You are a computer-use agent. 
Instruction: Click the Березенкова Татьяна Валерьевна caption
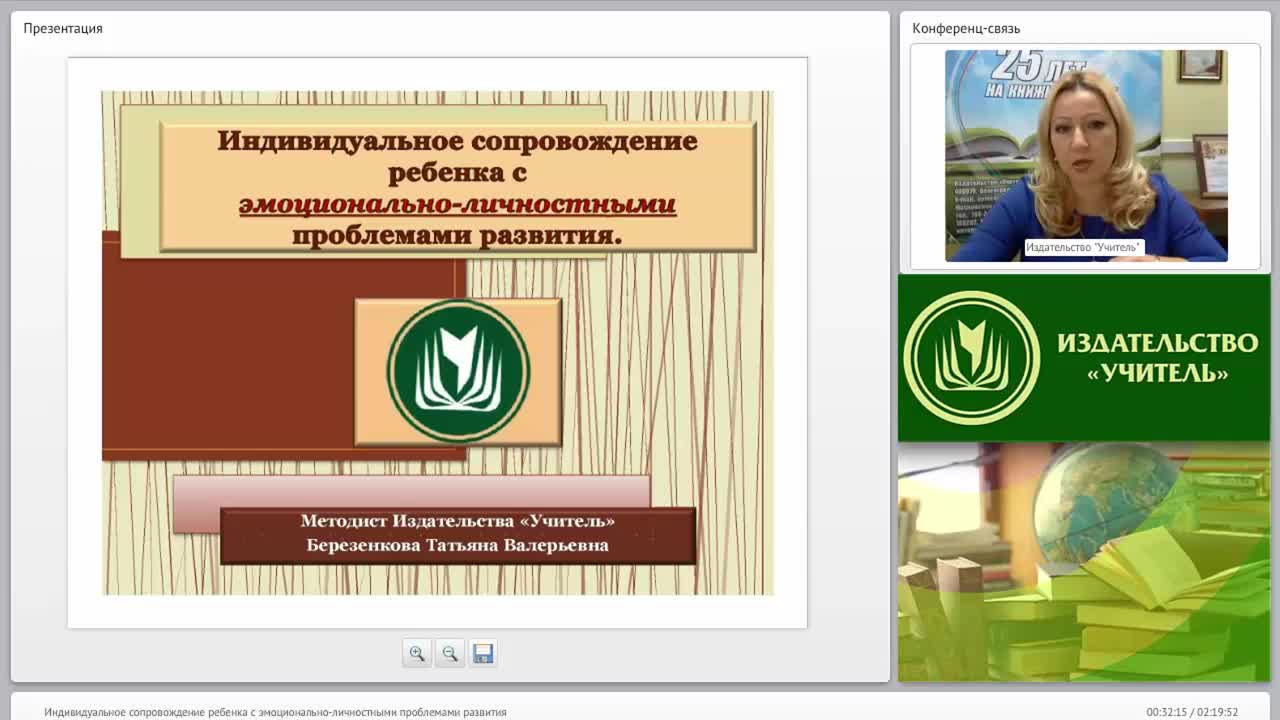pyautogui.click(x=457, y=545)
